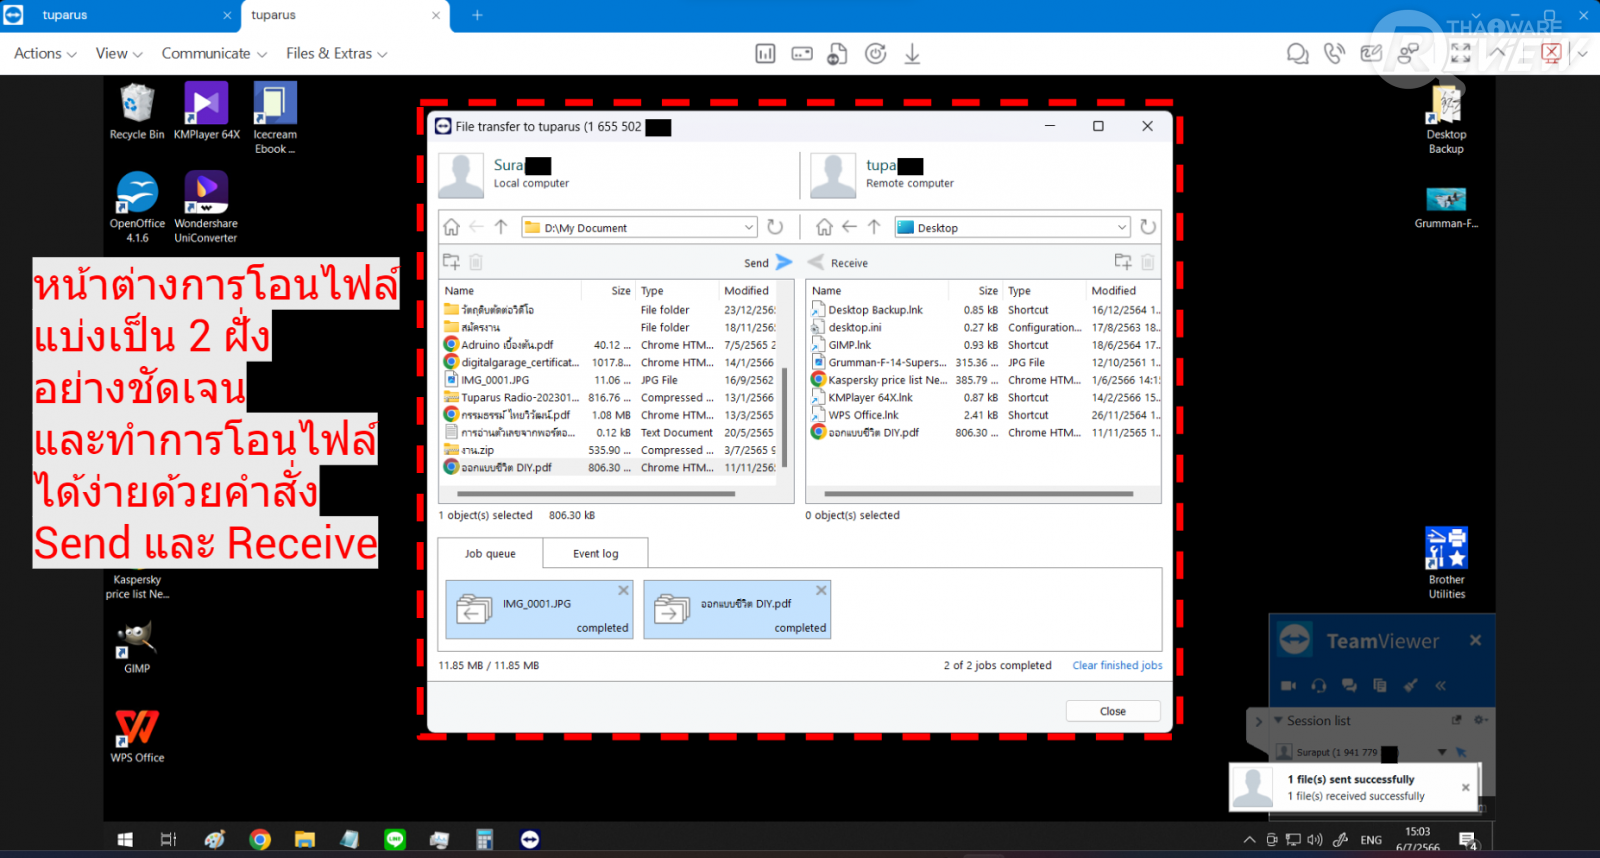The image size is (1600, 858).
Task: Collapse TeamViewer panel with double chevron
Action: (x=1441, y=686)
